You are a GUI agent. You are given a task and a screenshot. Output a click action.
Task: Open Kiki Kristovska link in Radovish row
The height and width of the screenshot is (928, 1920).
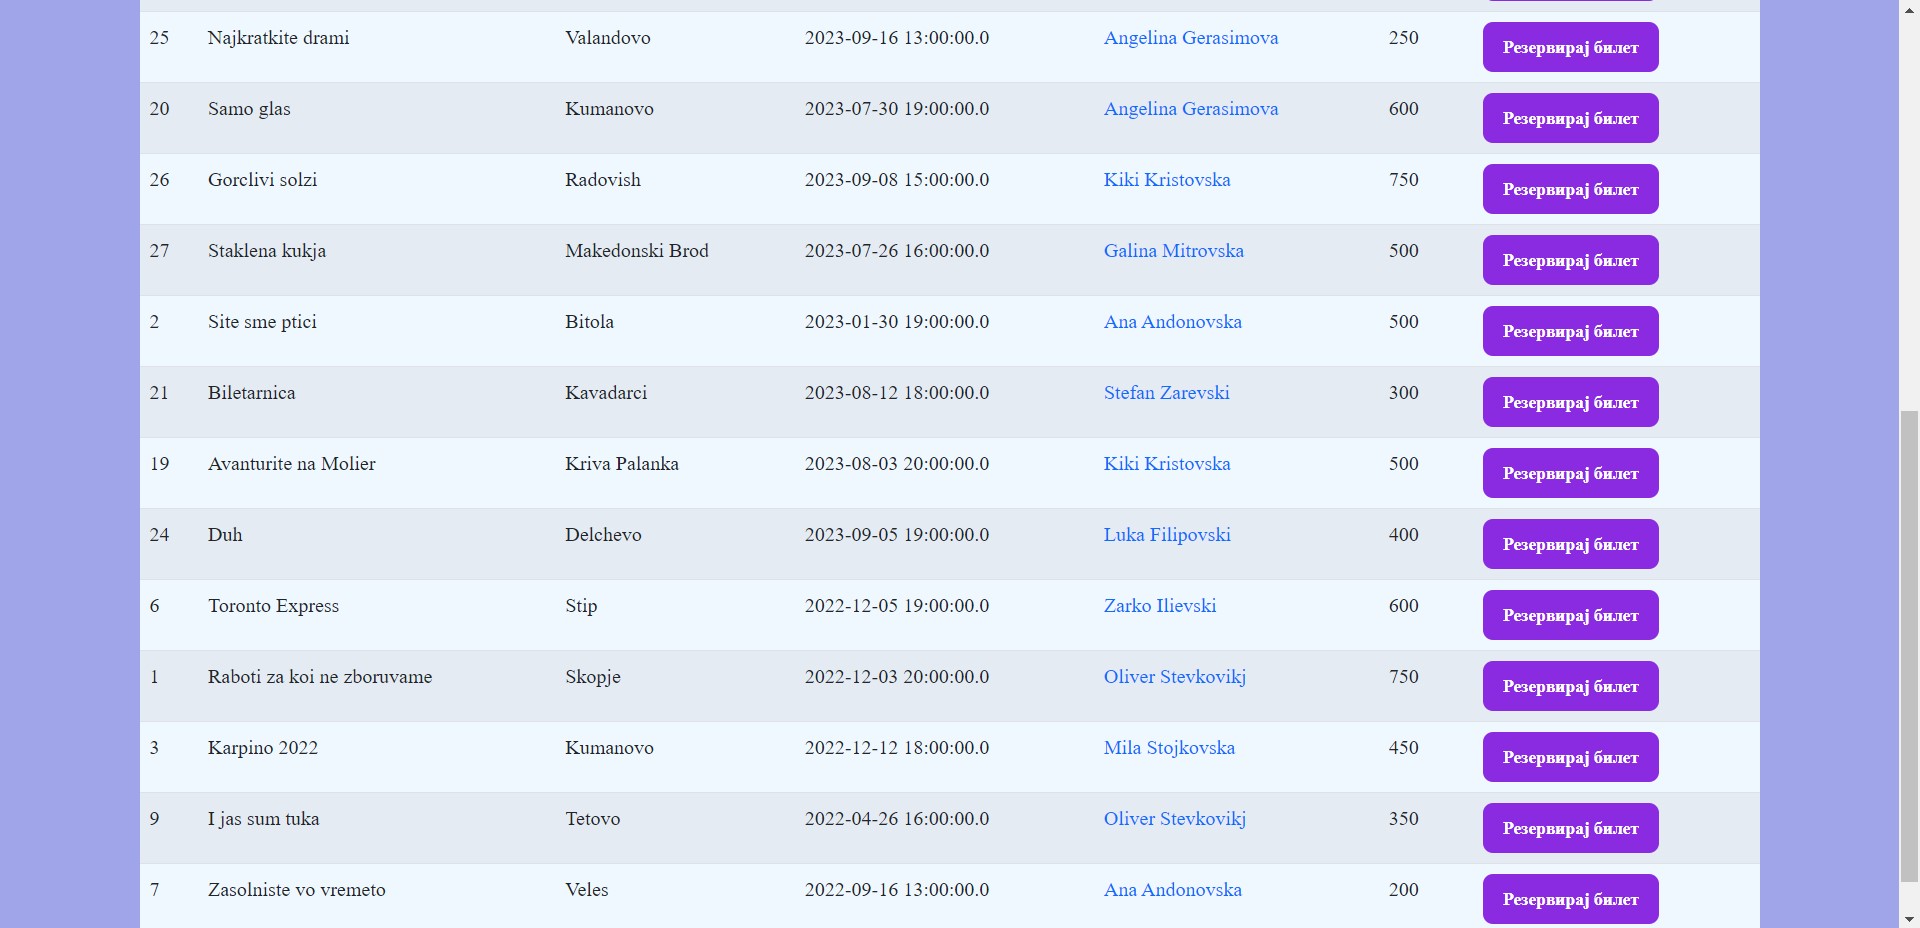click(x=1166, y=180)
